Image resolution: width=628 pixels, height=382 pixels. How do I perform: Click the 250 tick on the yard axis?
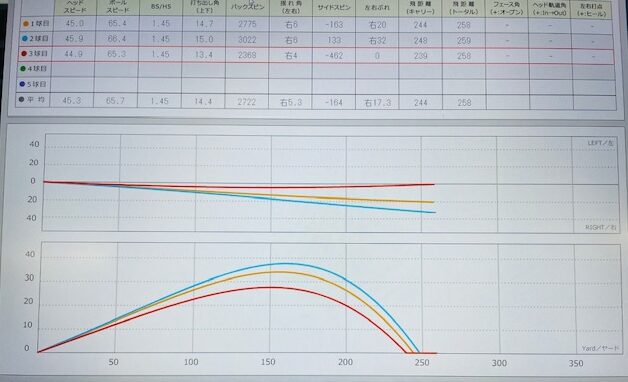click(422, 362)
